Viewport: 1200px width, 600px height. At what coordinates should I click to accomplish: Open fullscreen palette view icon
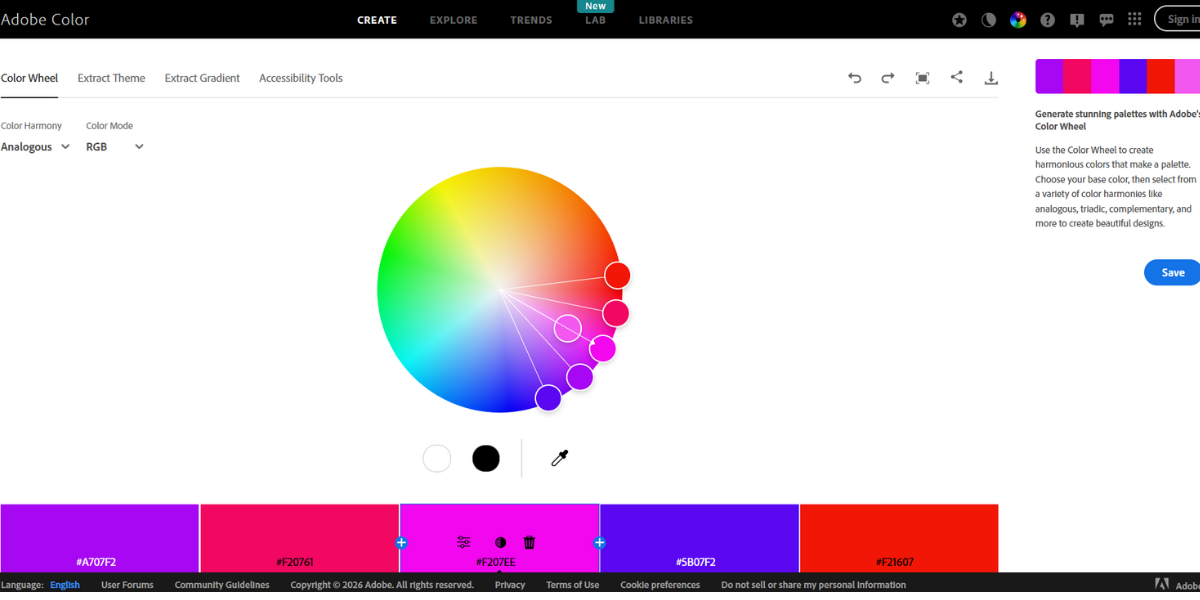click(922, 78)
